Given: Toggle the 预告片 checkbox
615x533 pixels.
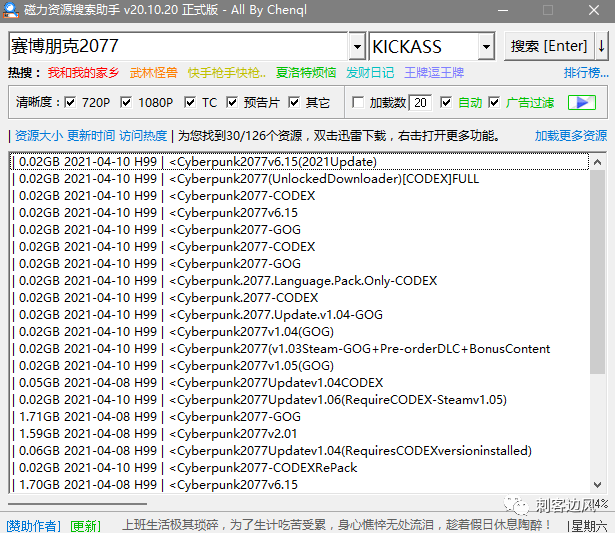Looking at the screenshot, I should [x=232, y=102].
